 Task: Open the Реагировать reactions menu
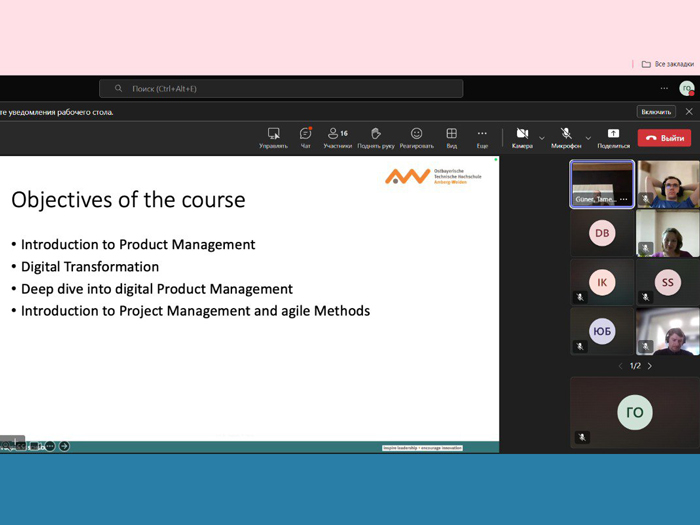click(x=416, y=137)
